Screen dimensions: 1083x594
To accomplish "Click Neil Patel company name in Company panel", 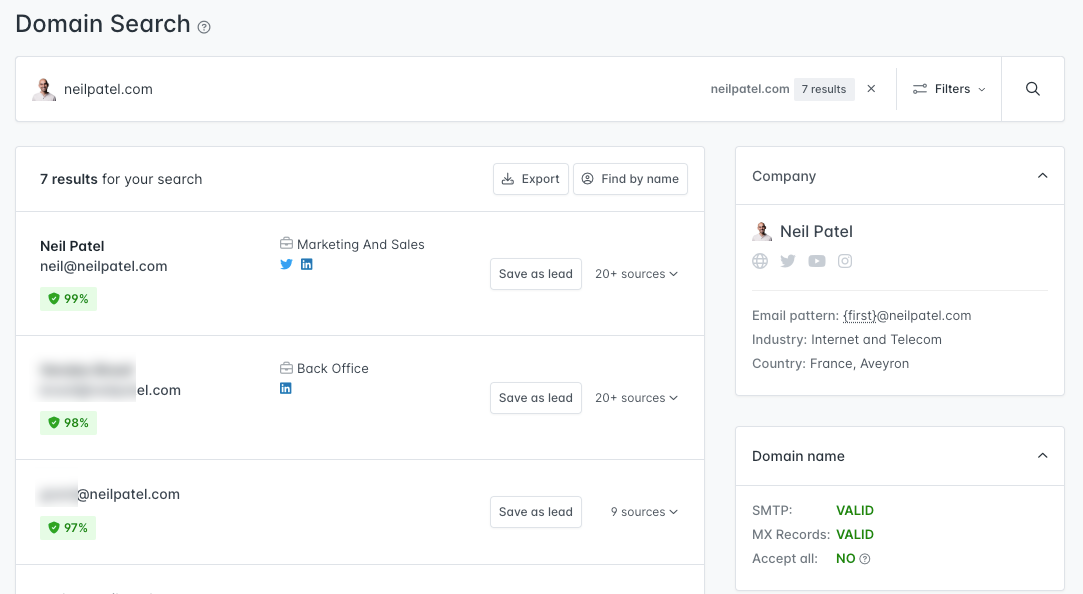I will [x=816, y=231].
